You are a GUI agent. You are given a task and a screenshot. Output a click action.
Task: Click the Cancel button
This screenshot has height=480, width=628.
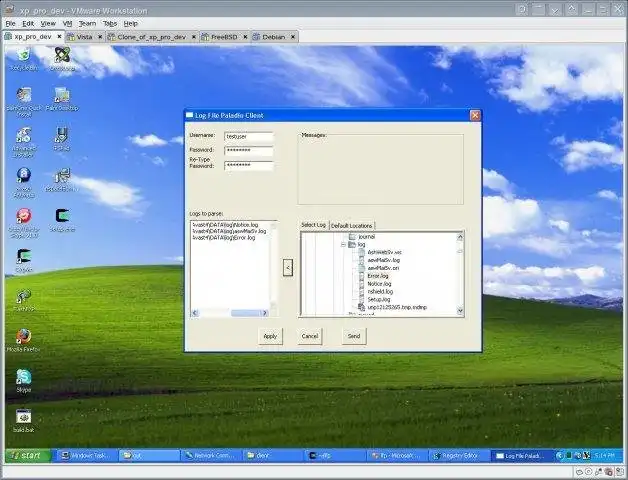tap(310, 336)
